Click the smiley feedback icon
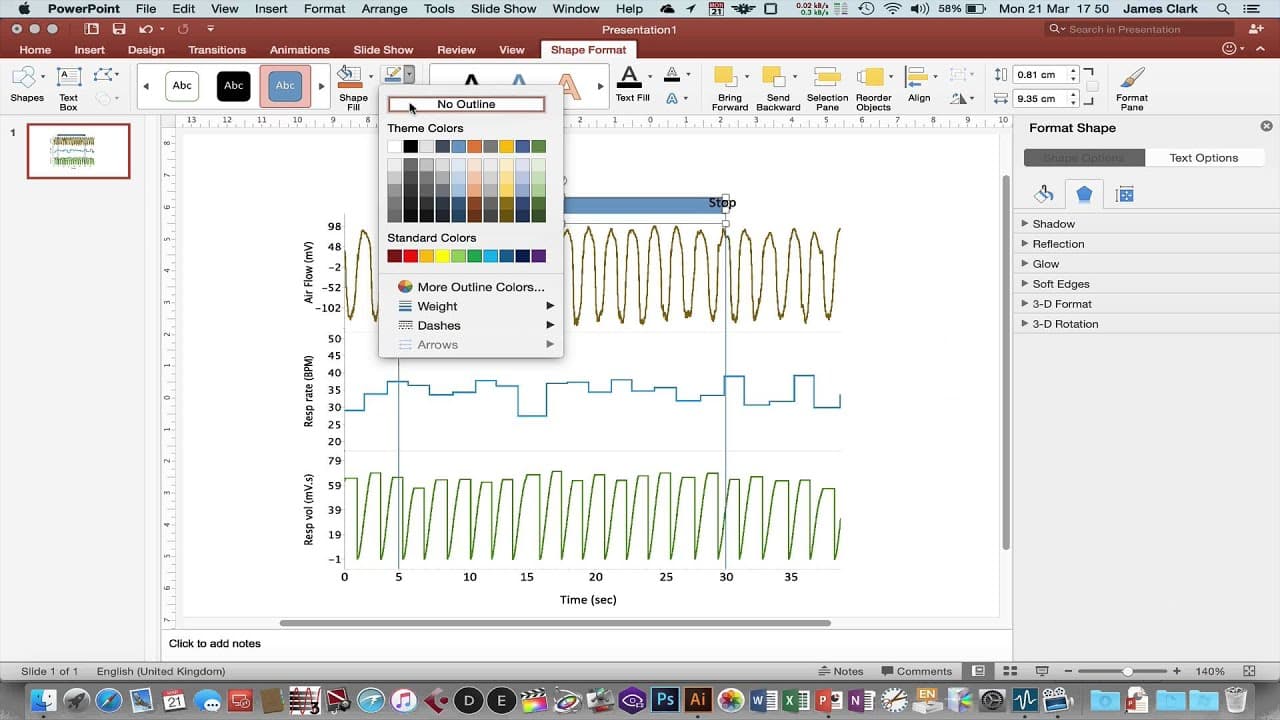The image size is (1280, 720). pyautogui.click(x=1229, y=49)
